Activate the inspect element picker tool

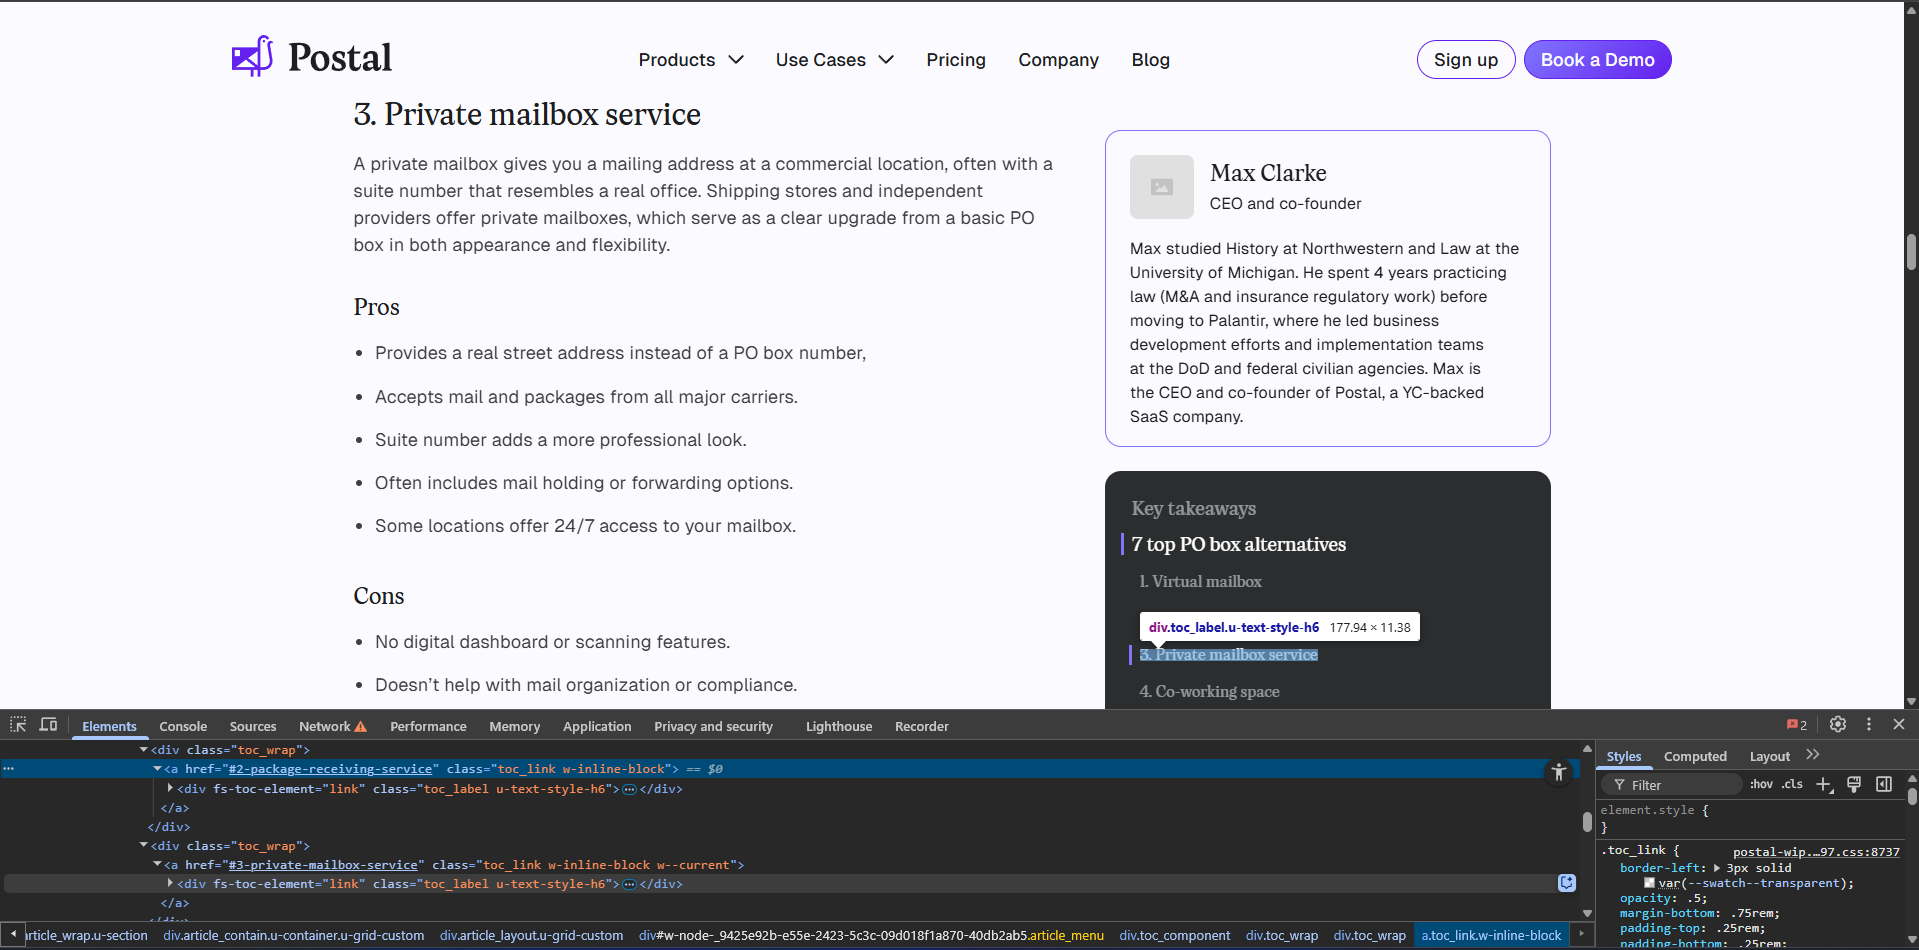(x=18, y=725)
